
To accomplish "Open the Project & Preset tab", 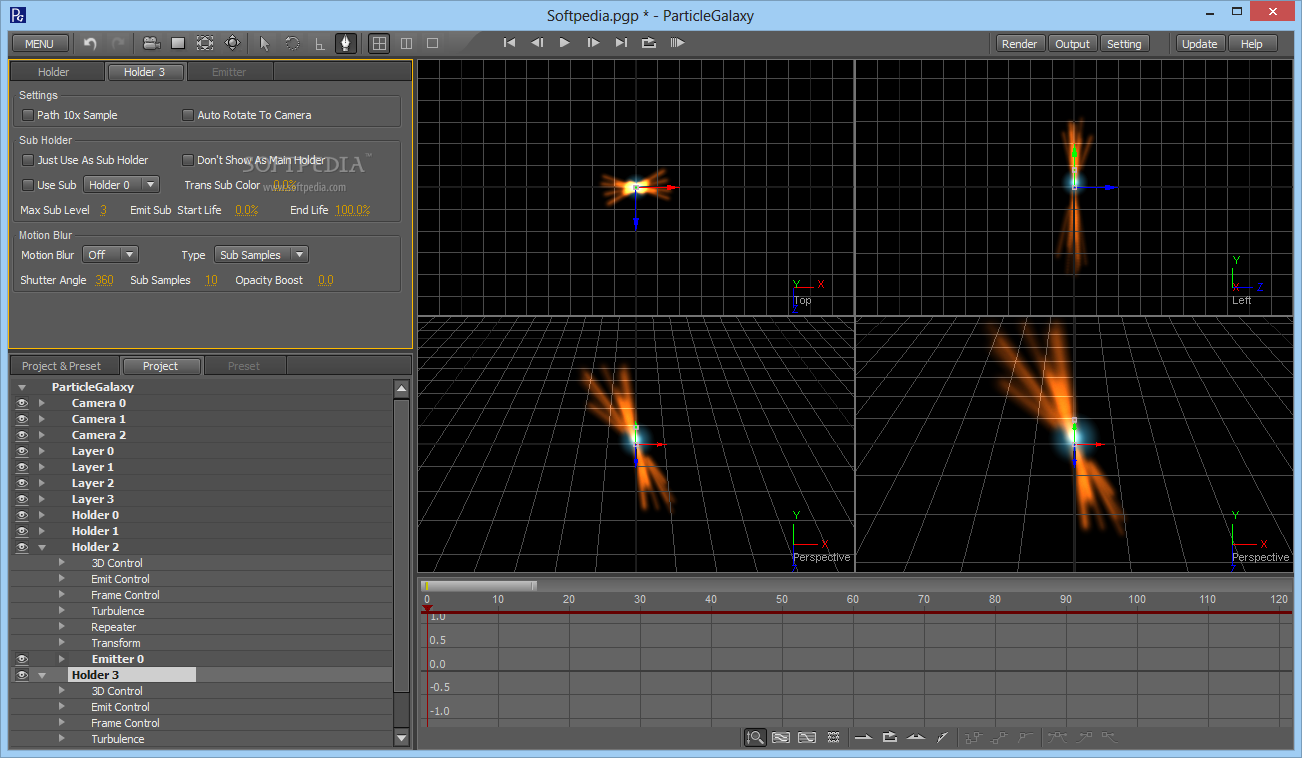I will pyautogui.click(x=62, y=366).
